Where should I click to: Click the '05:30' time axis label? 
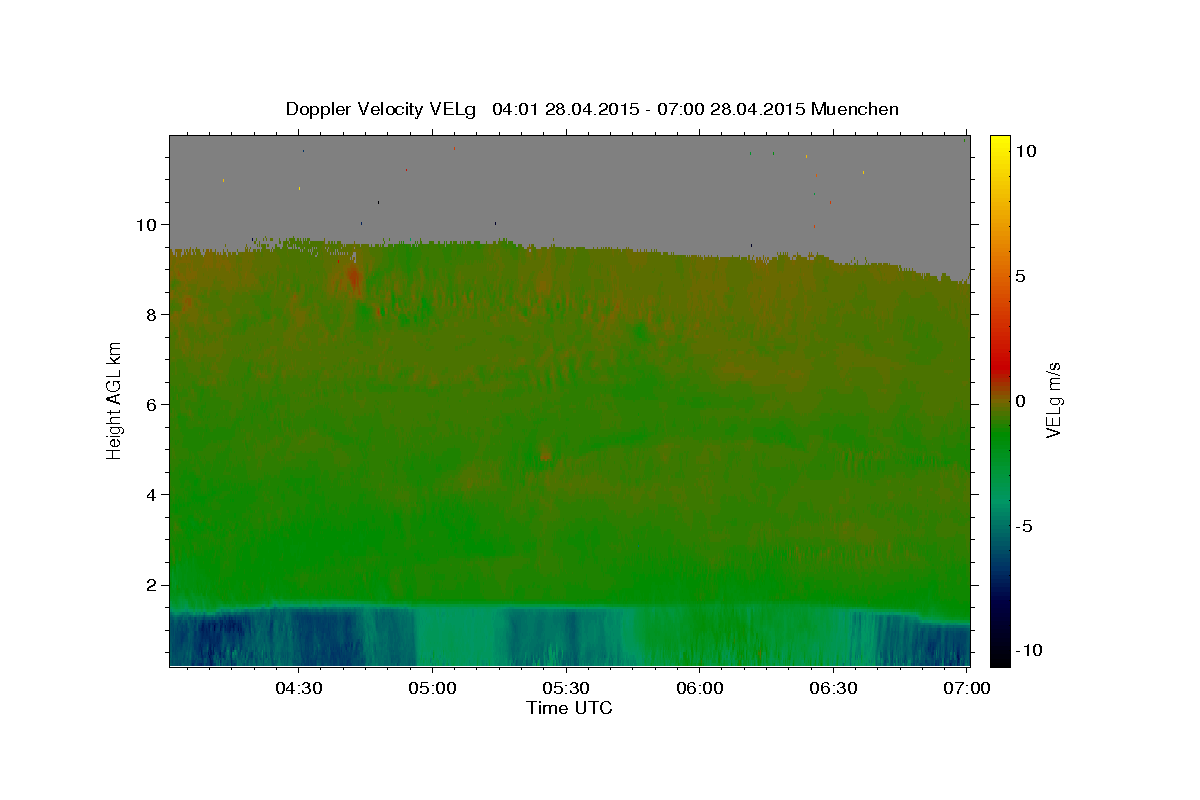coord(566,688)
